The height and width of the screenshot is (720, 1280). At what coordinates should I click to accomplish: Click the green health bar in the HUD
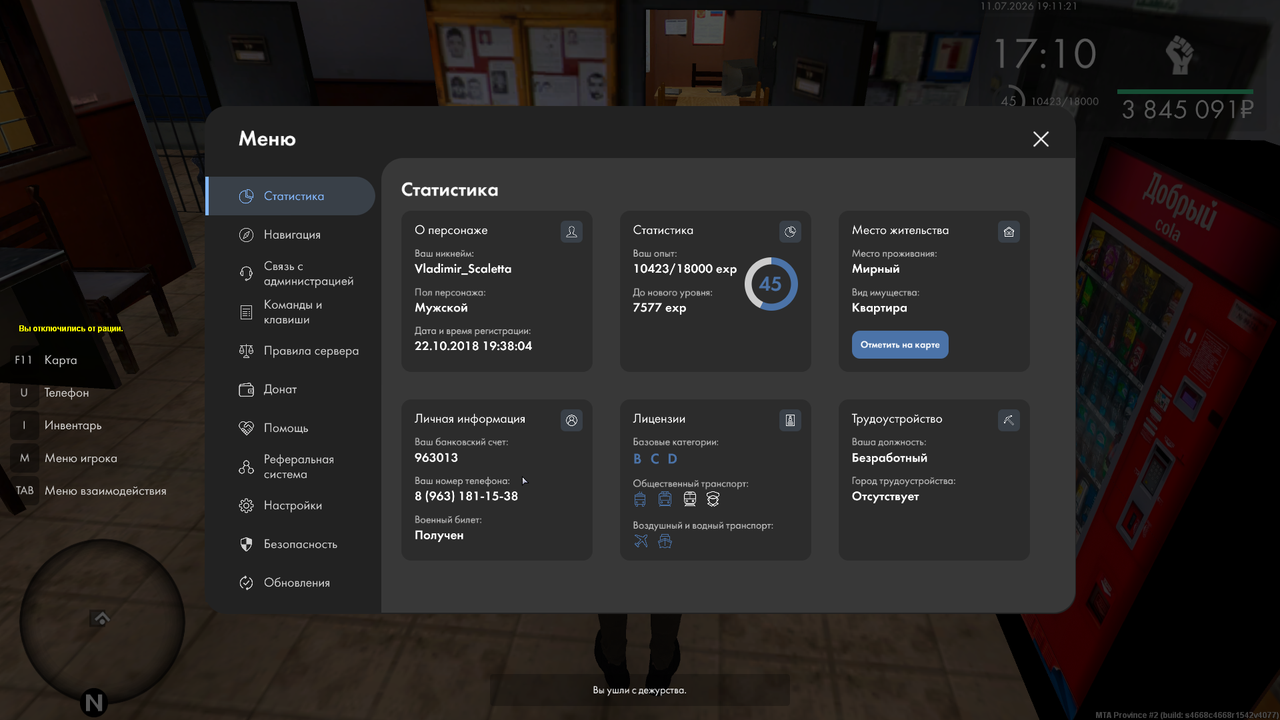pyautogui.click(x=1185, y=91)
